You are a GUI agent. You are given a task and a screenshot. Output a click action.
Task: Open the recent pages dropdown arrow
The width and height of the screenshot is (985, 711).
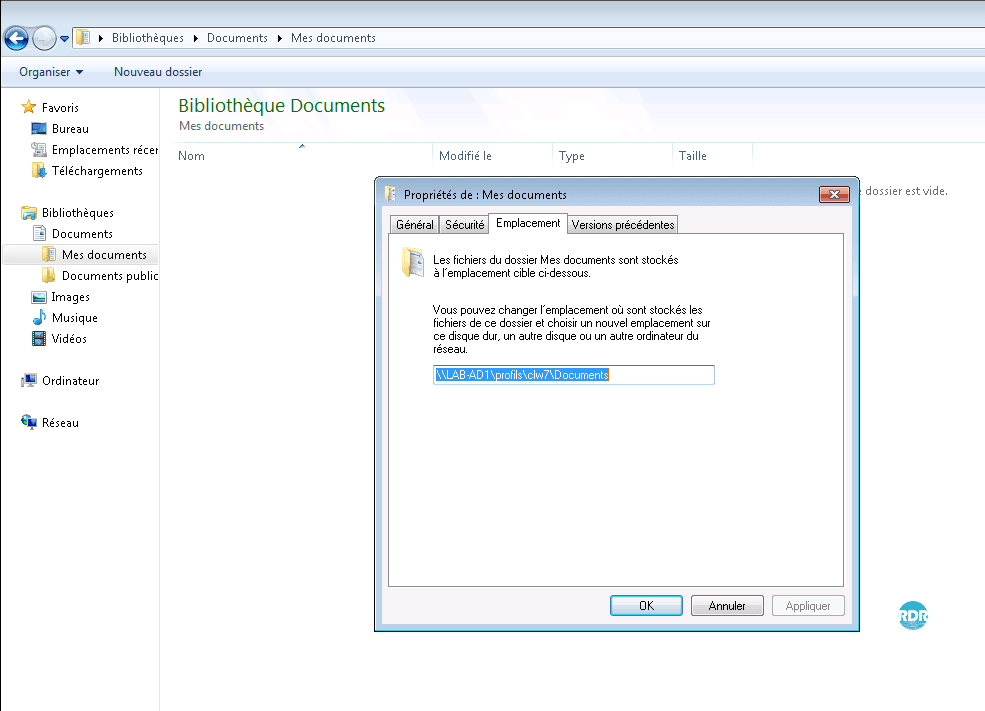pyautogui.click(x=64, y=39)
